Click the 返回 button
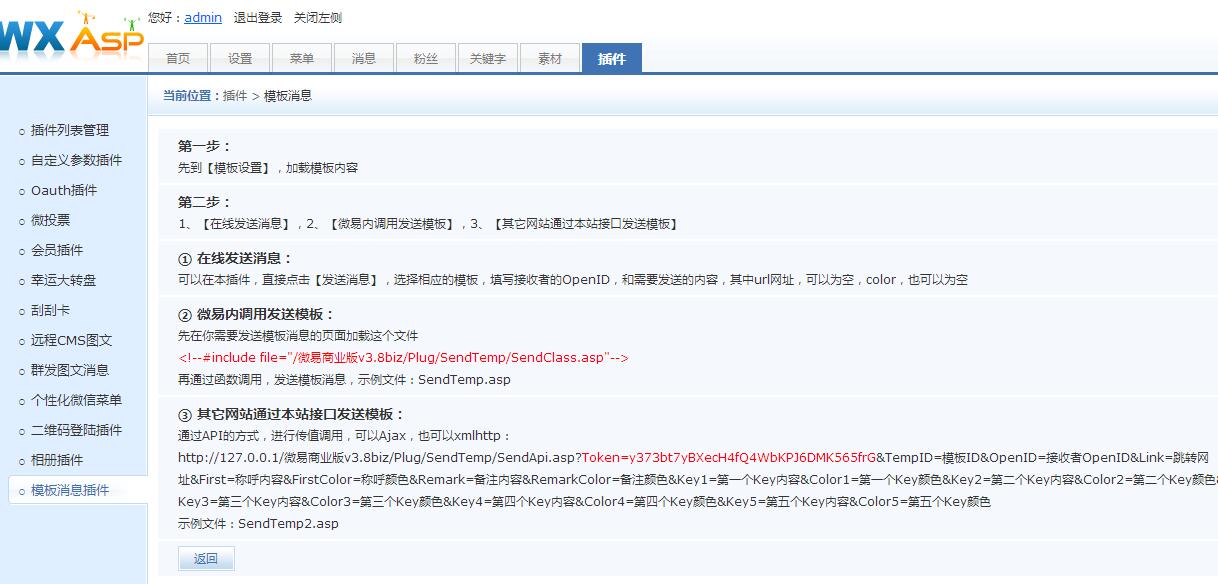 point(206,559)
